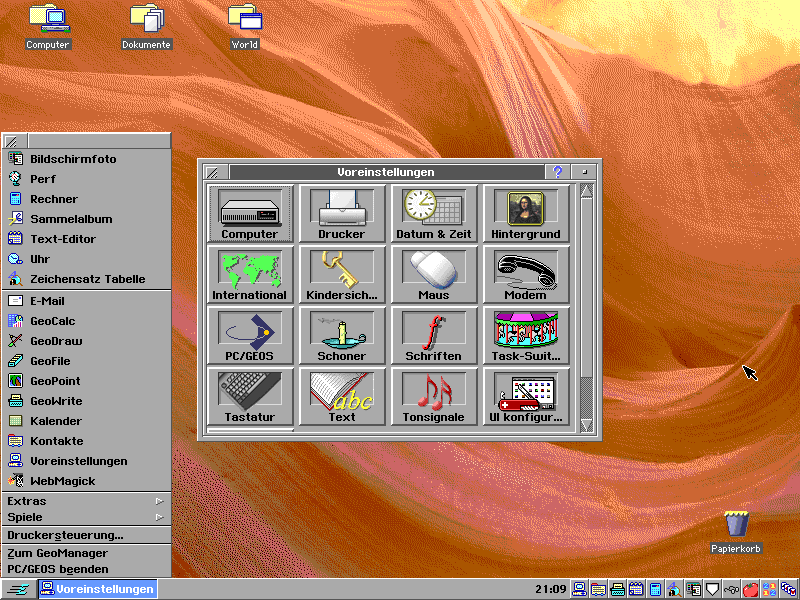
Task: Open the Text settings module
Action: pyautogui.click(x=342, y=396)
